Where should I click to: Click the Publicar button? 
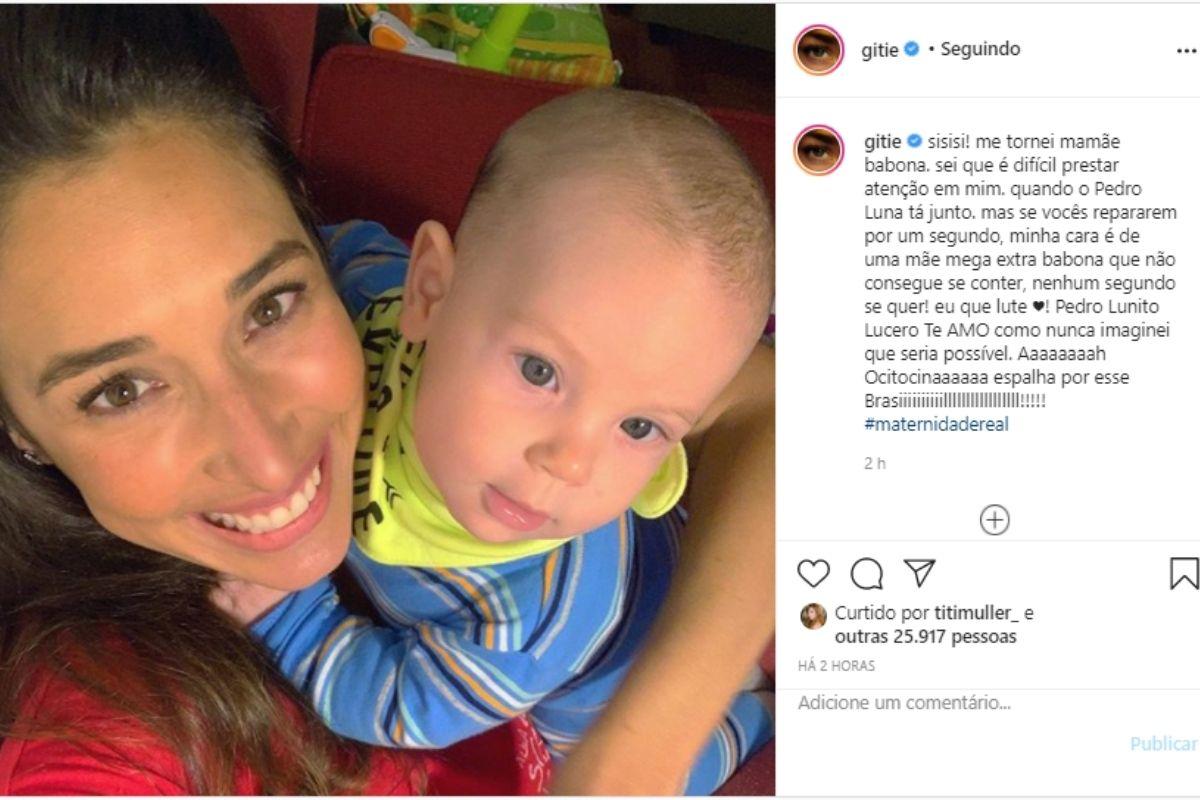point(1164,743)
